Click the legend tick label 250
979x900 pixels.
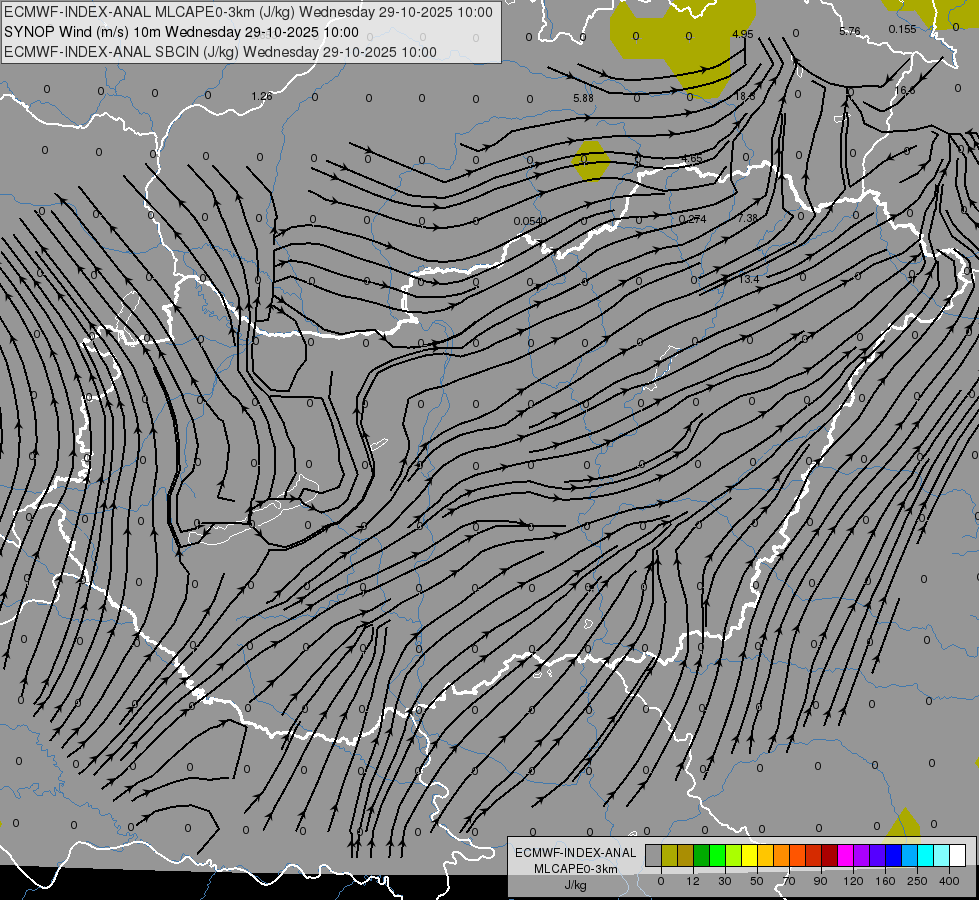917,881
